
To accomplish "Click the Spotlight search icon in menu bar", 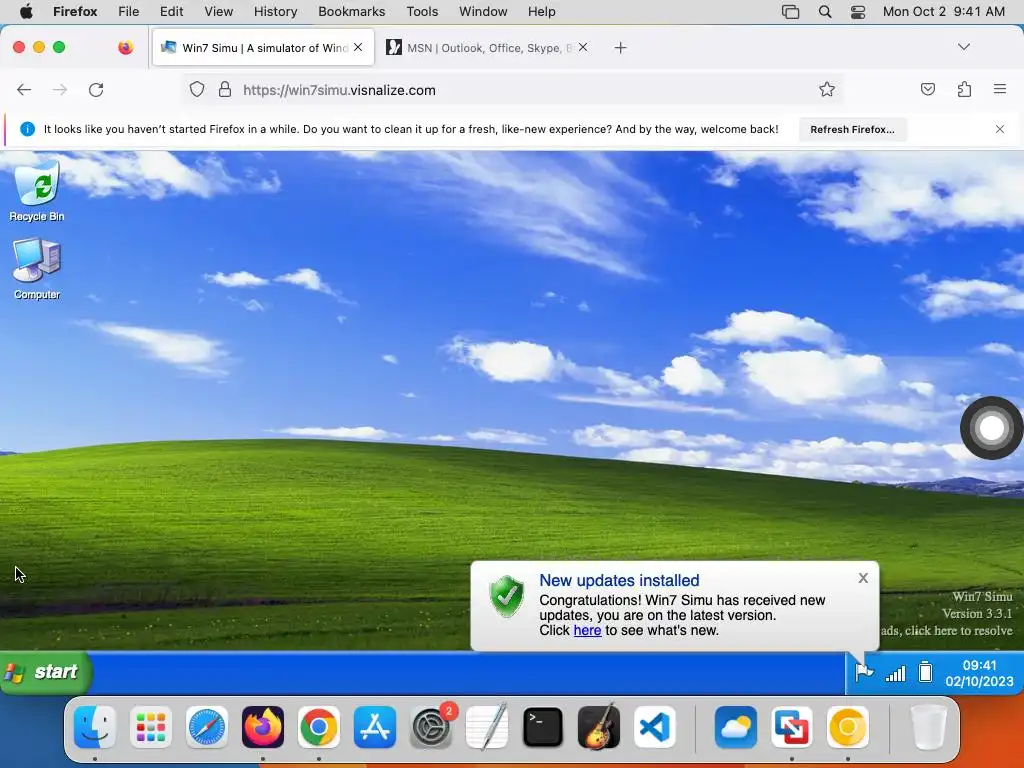I will (x=825, y=11).
